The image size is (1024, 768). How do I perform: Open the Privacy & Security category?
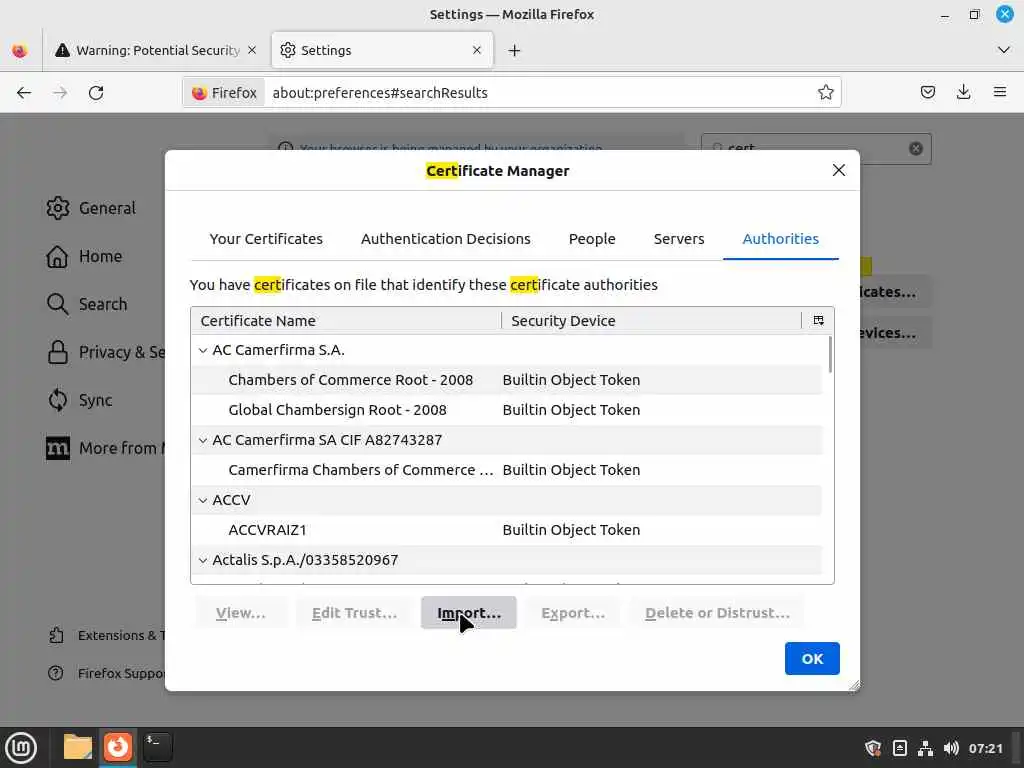105,352
